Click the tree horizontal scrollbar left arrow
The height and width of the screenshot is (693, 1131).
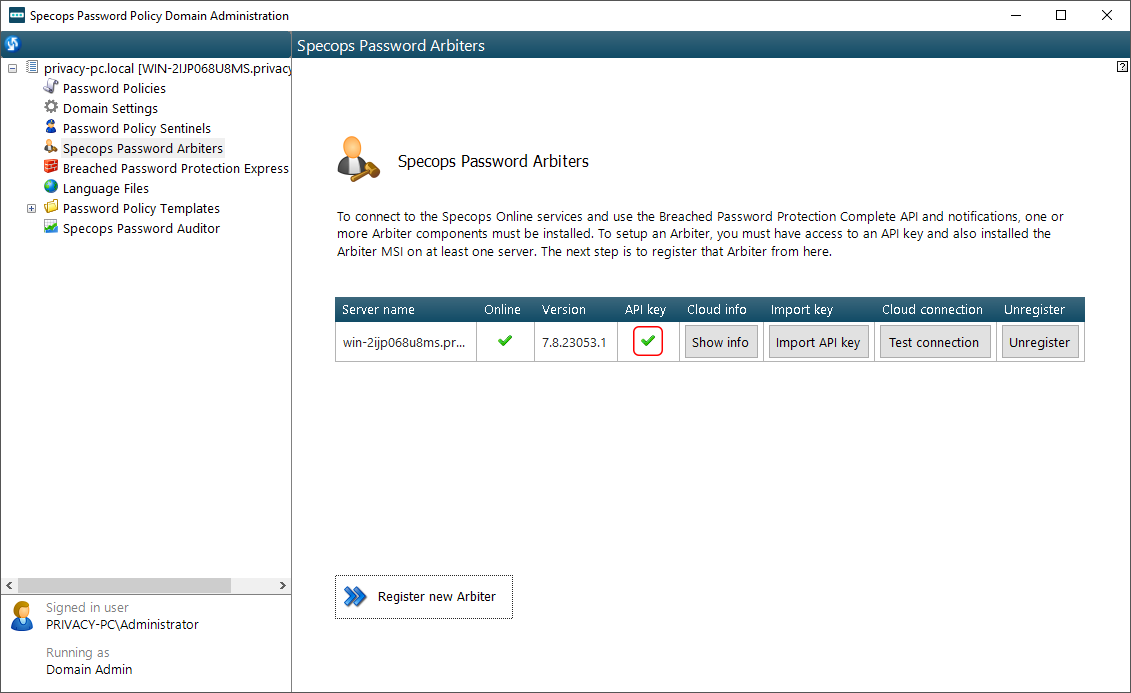click(9, 586)
